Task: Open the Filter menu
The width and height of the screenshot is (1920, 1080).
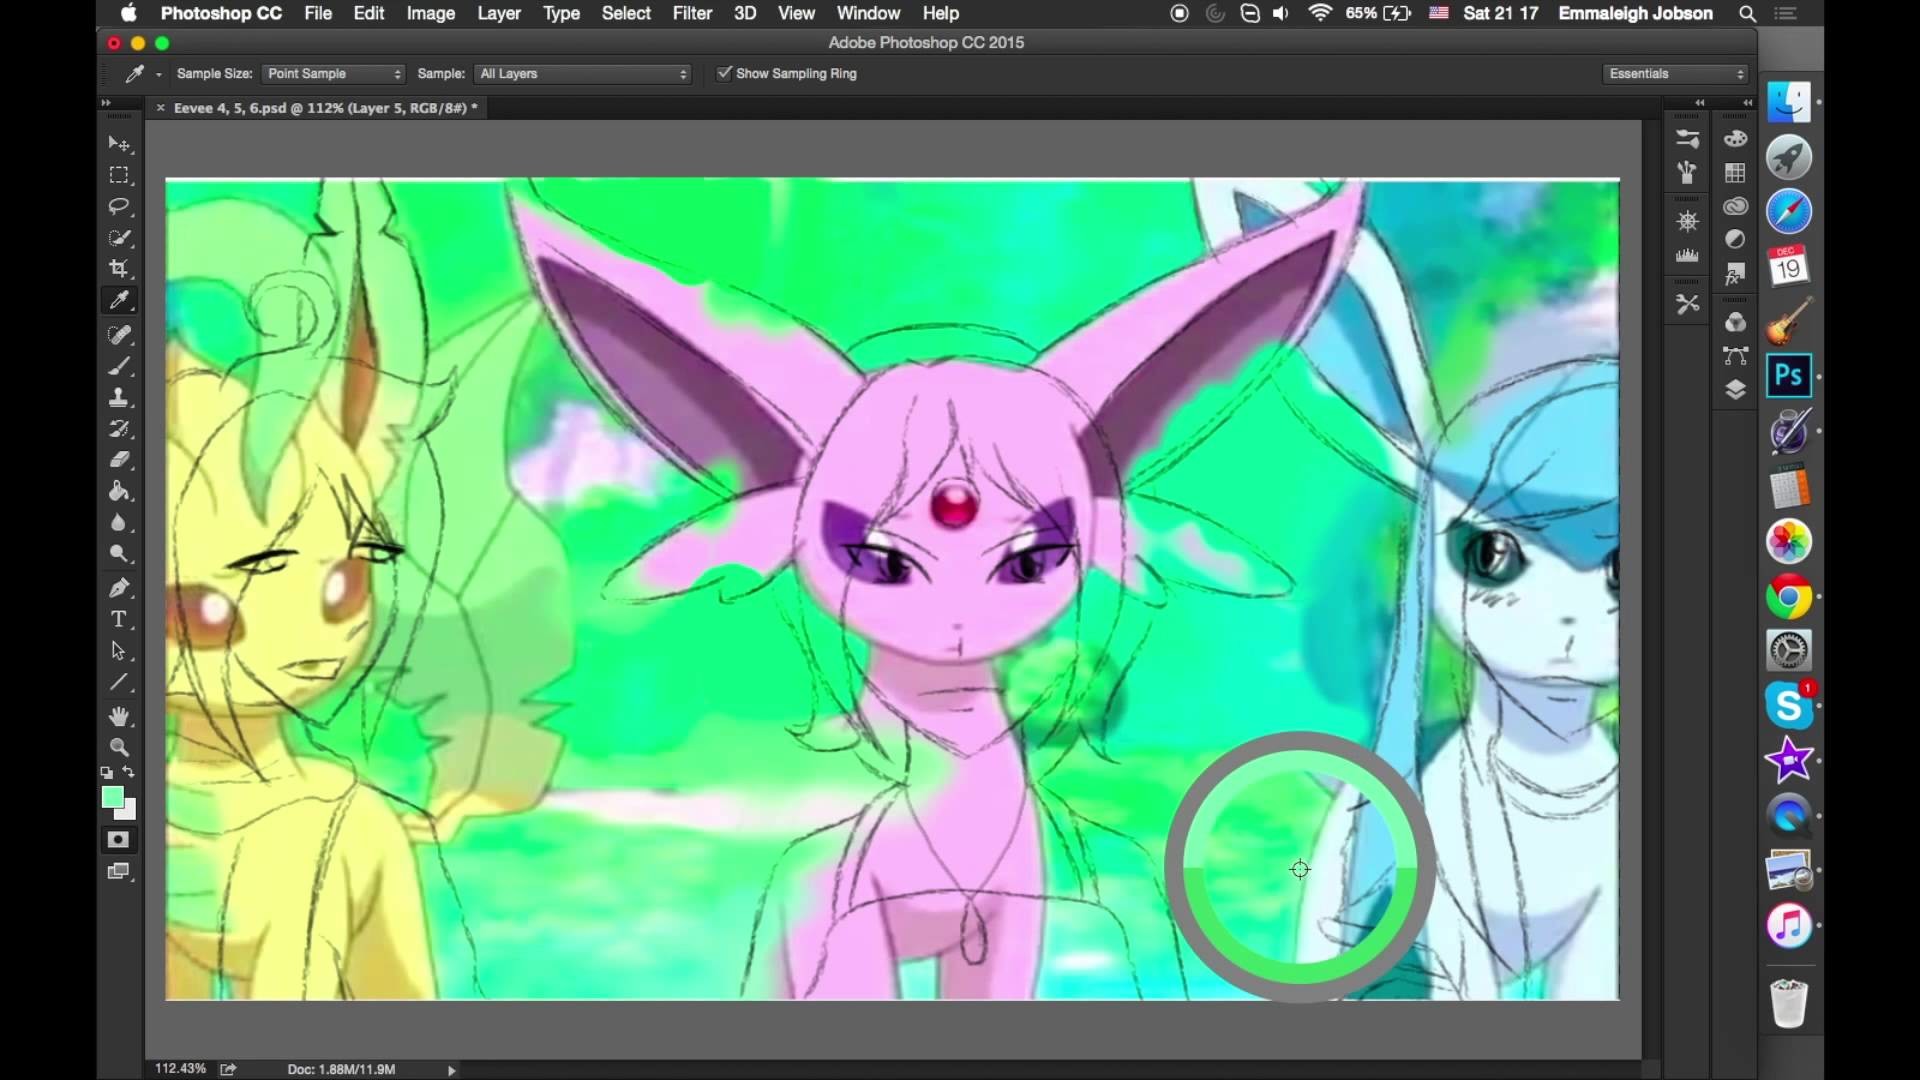Action: [692, 13]
